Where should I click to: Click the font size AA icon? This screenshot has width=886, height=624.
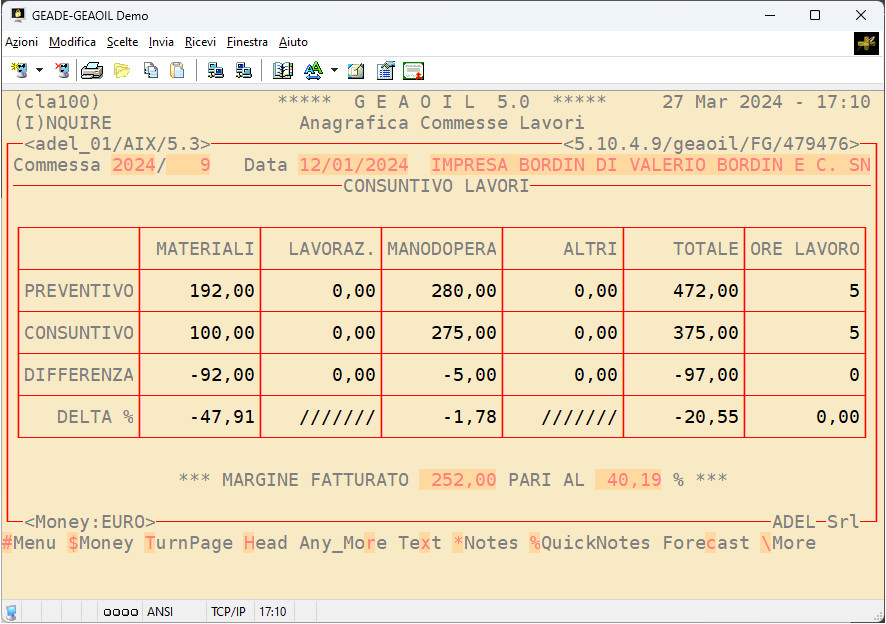[314, 70]
